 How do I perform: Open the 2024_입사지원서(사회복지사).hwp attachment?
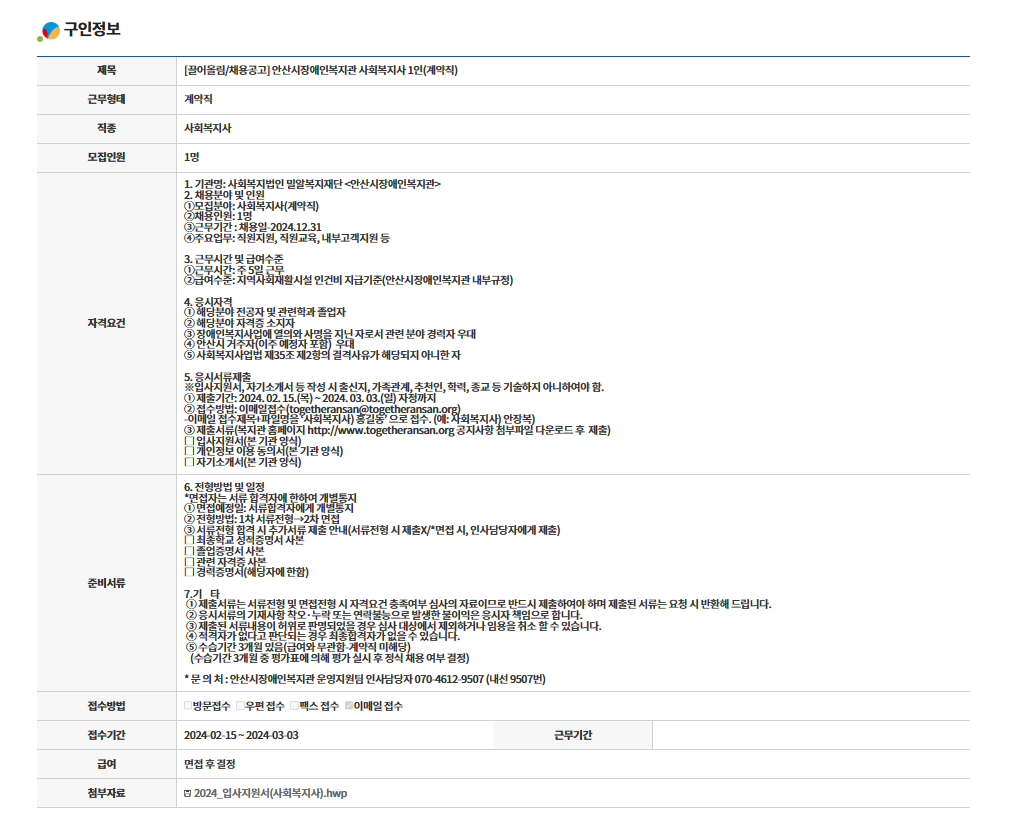[x=270, y=793]
